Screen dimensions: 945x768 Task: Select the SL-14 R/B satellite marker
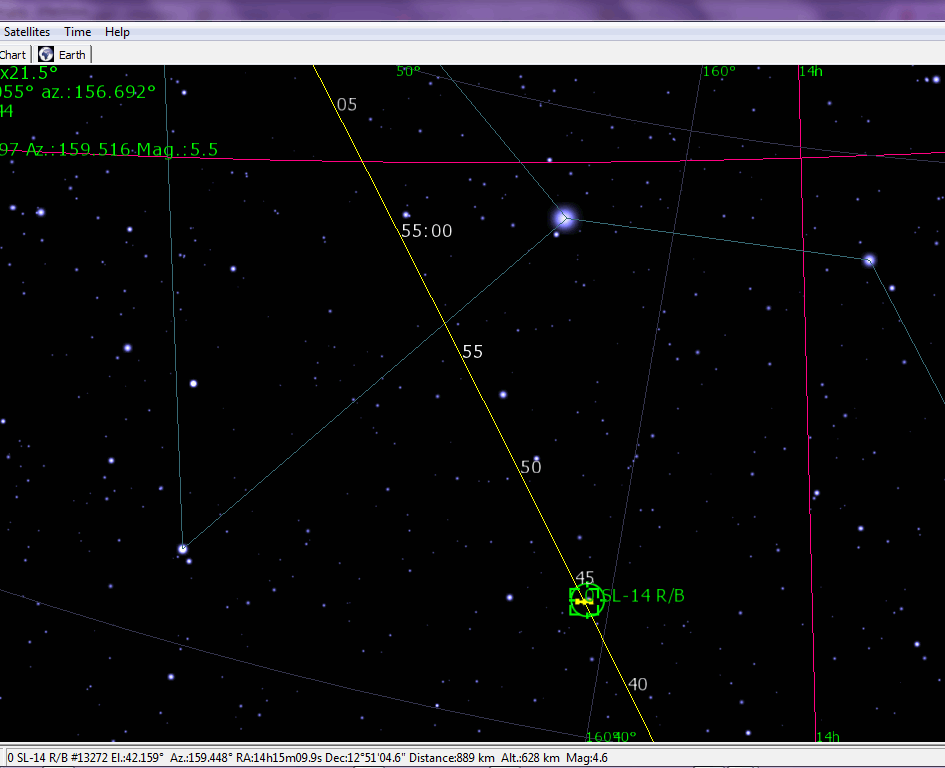584,601
